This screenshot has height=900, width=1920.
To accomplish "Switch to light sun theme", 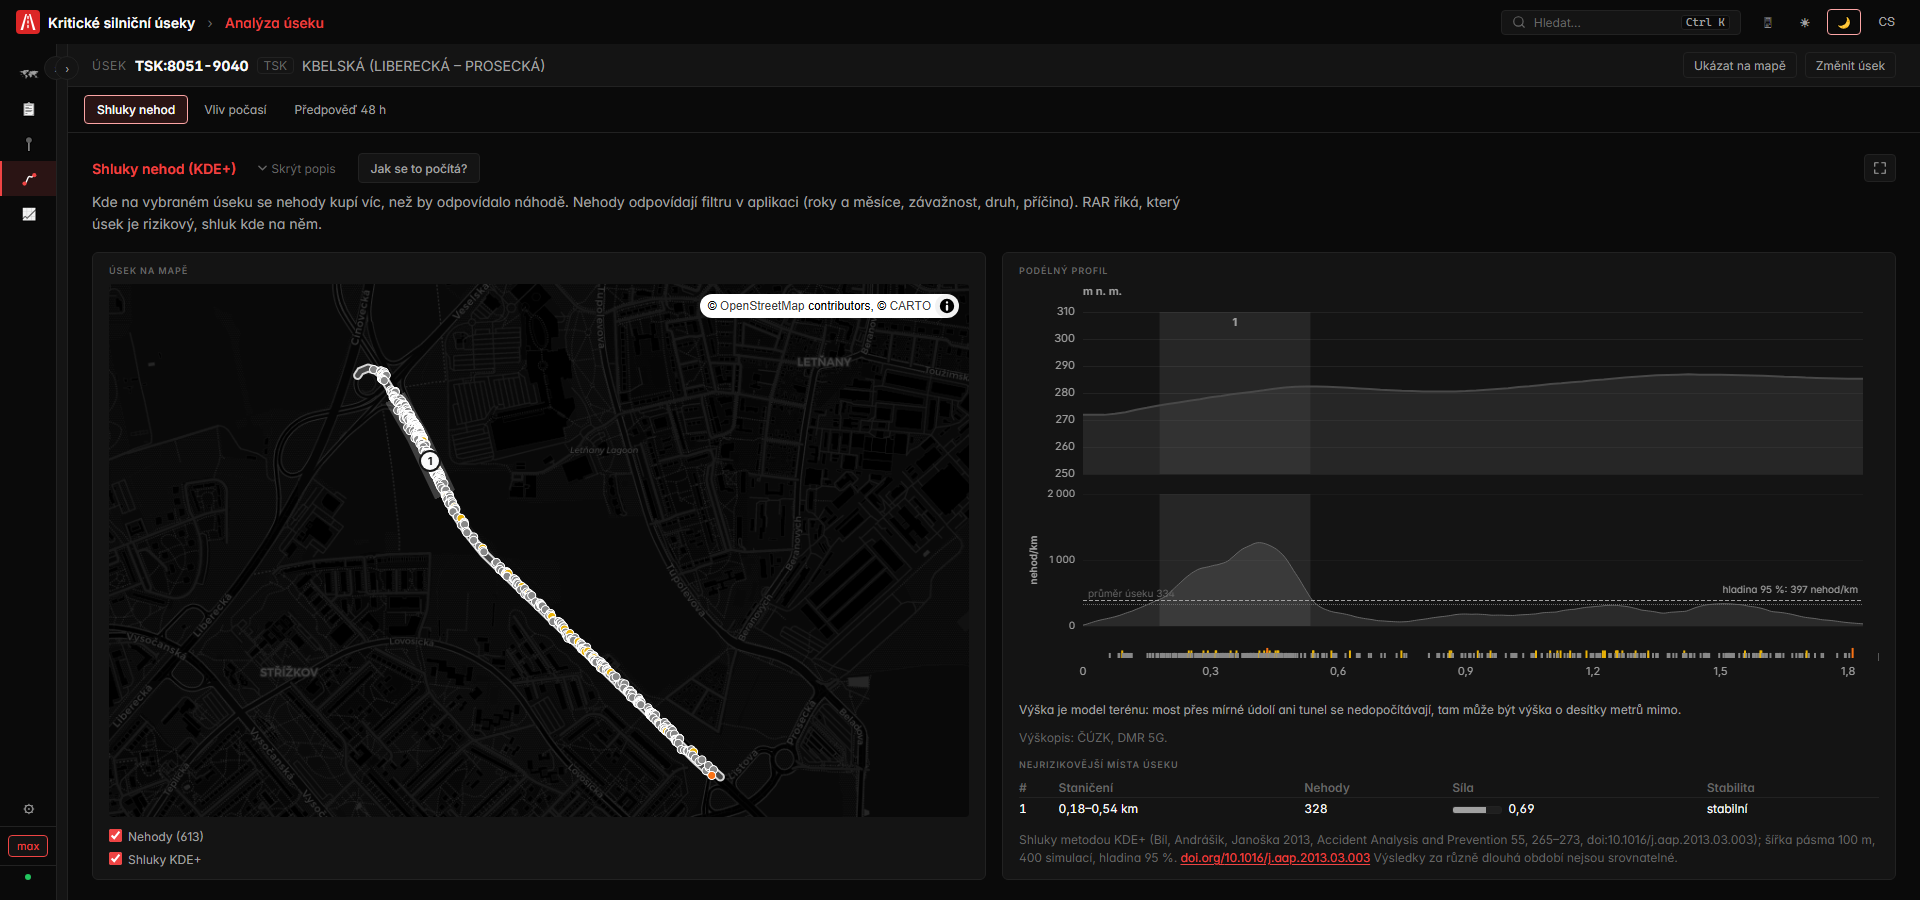I will click(1805, 22).
